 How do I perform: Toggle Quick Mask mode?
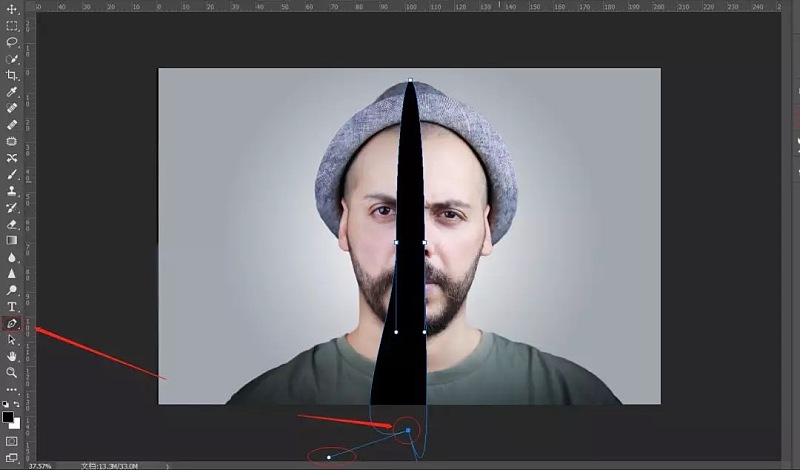[11, 441]
